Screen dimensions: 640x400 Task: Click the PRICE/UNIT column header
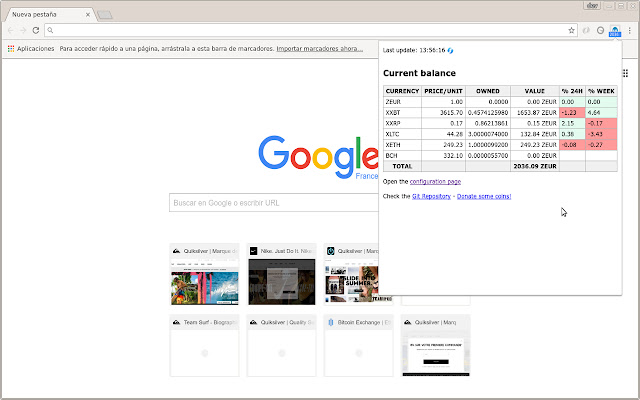click(x=443, y=91)
